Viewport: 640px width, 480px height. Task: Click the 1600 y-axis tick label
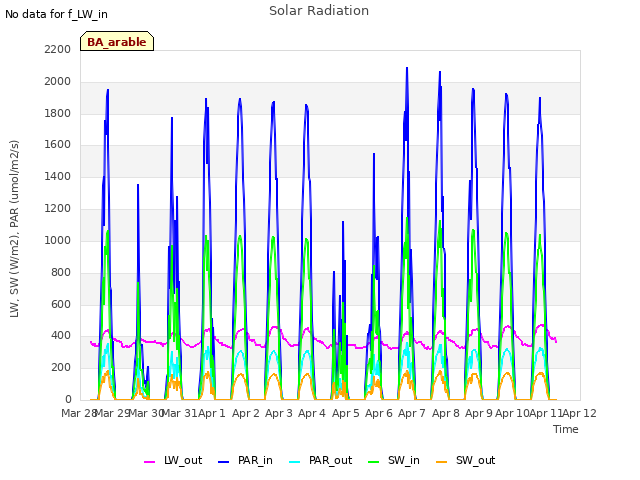(58, 144)
